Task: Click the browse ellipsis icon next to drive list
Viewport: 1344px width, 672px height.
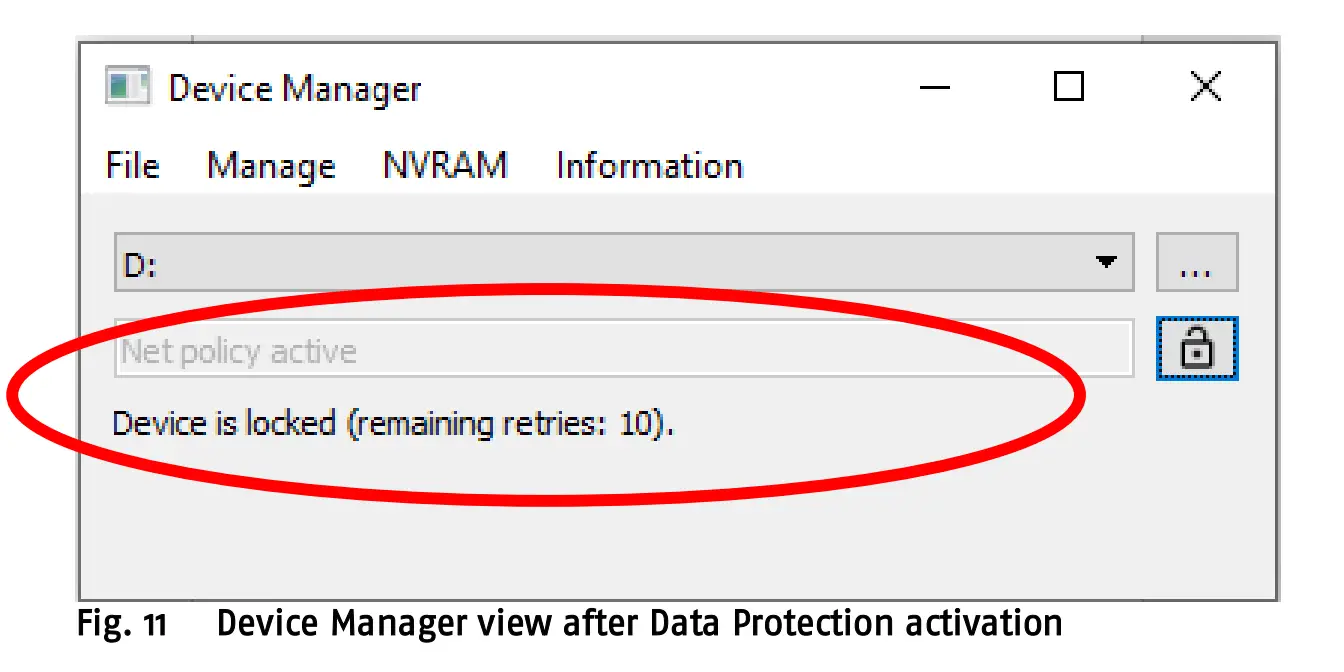Action: coord(1196,262)
